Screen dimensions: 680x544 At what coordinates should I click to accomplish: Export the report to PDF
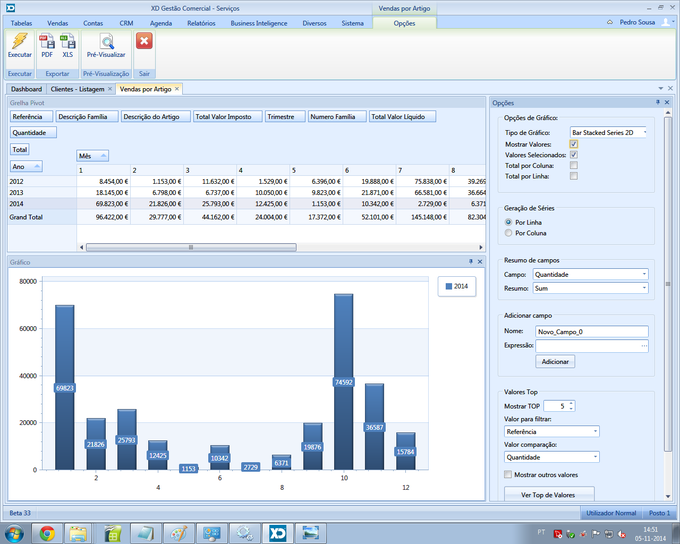[x=47, y=42]
